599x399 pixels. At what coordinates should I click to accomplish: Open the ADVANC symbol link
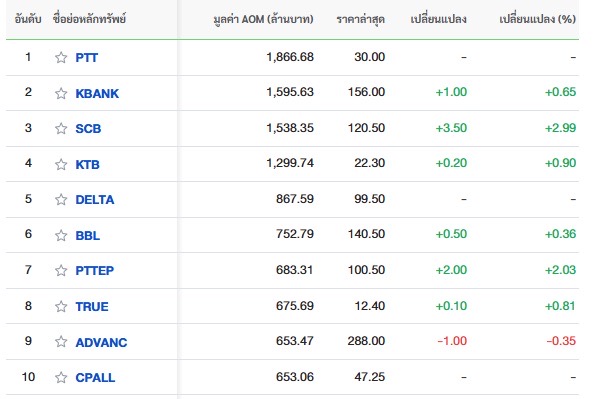tap(101, 342)
